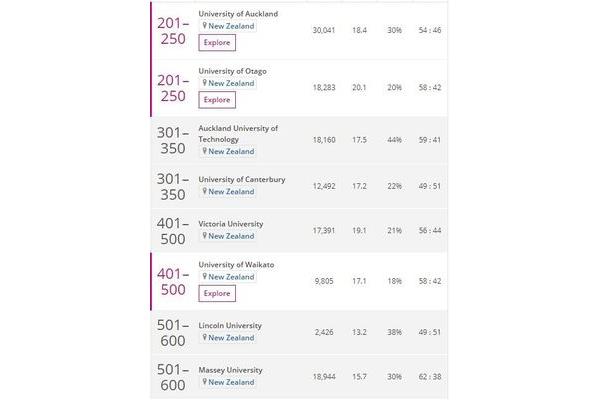Click location pin icon for University of Waikato

[x=205, y=276]
